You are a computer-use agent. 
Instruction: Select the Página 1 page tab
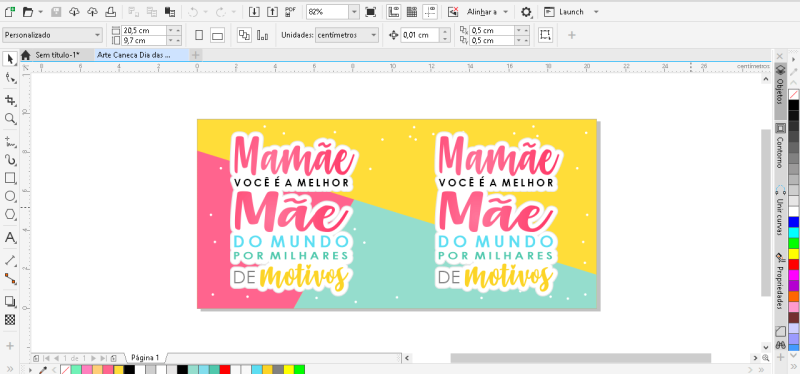(145, 358)
